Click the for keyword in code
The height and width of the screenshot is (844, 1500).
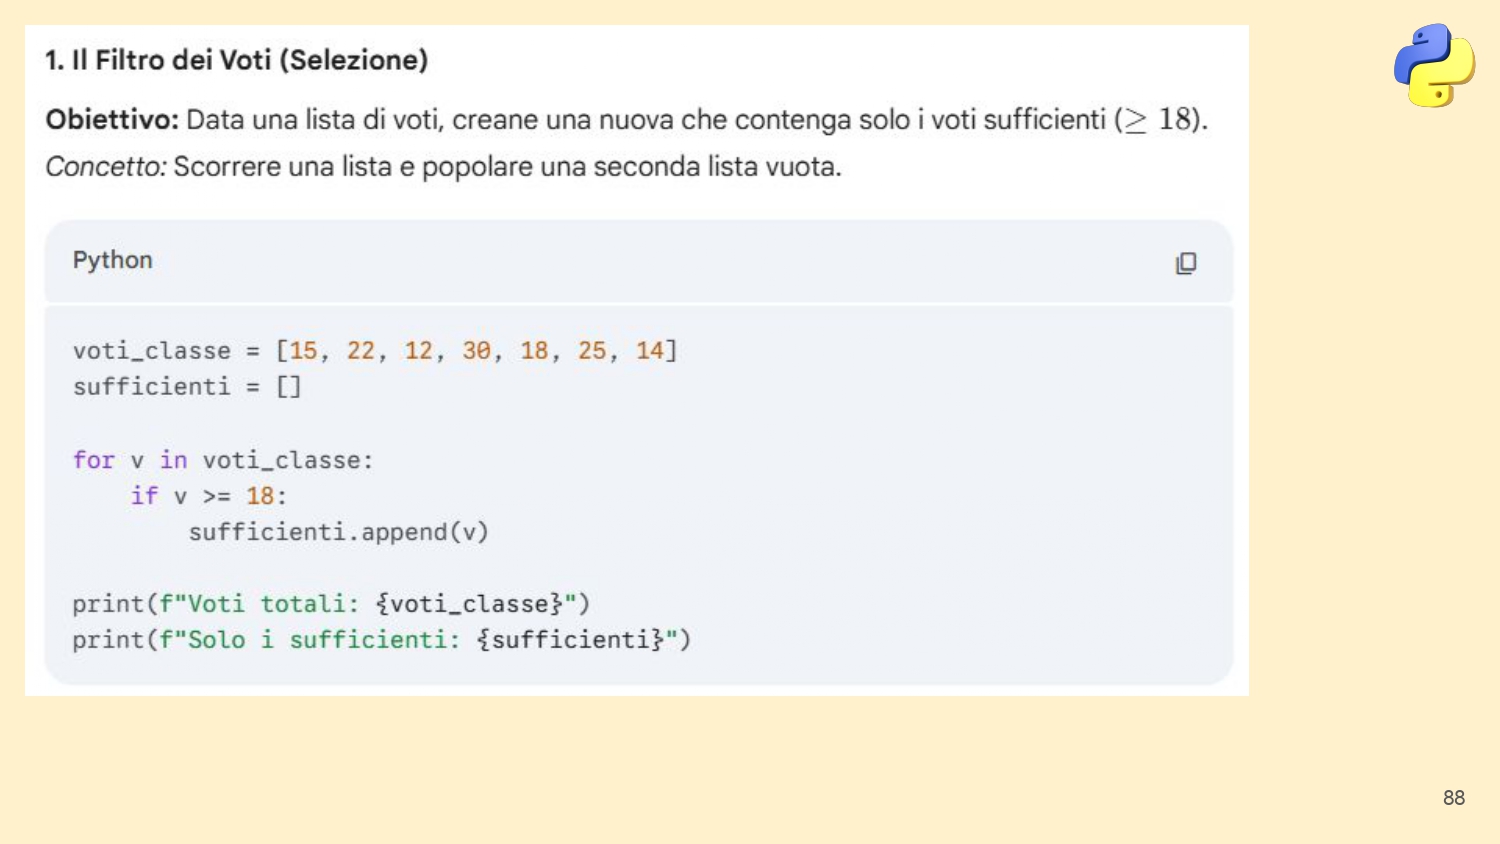click(x=94, y=460)
